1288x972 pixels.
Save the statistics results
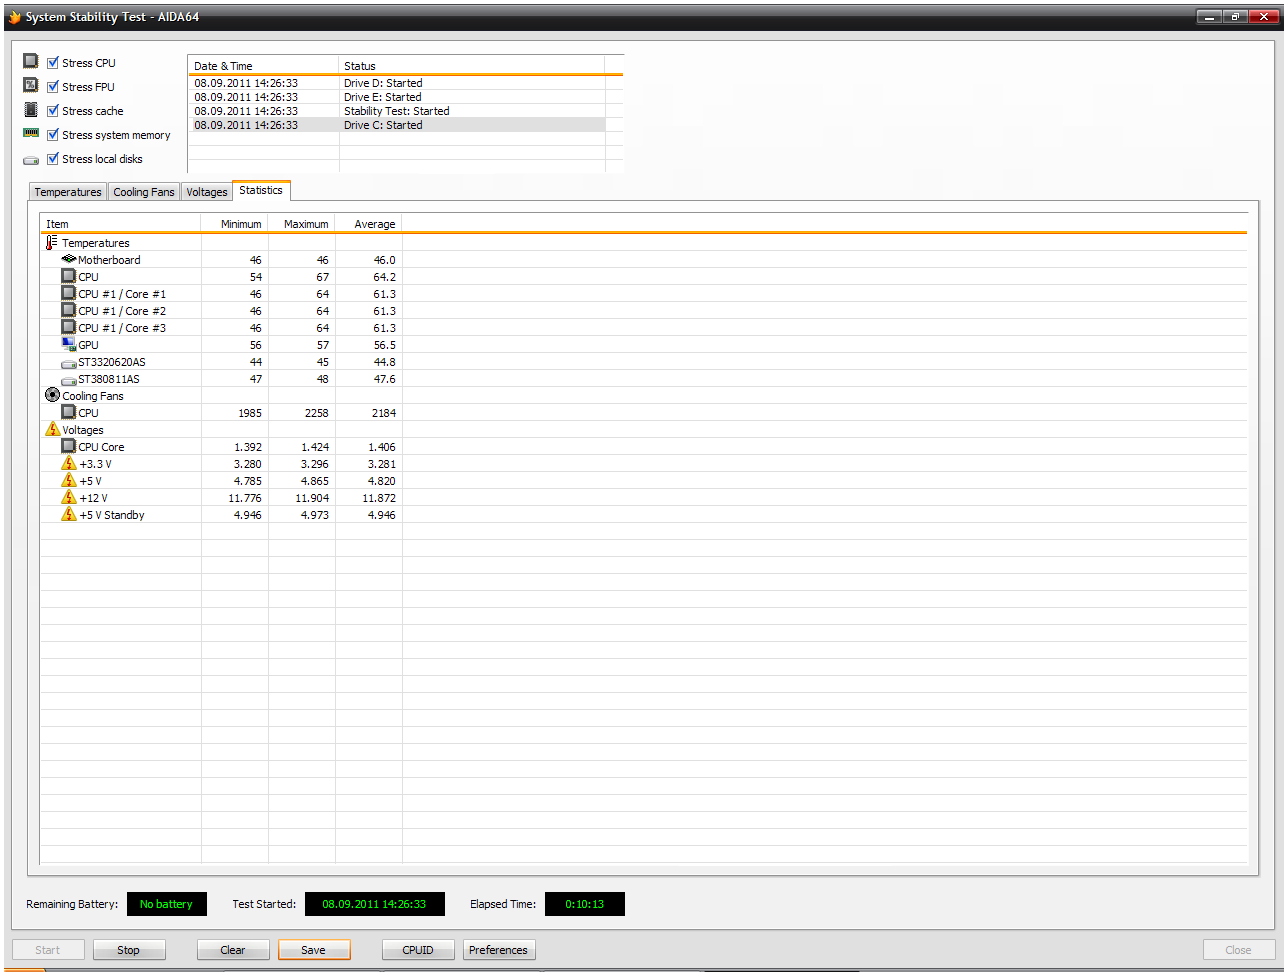[314, 950]
